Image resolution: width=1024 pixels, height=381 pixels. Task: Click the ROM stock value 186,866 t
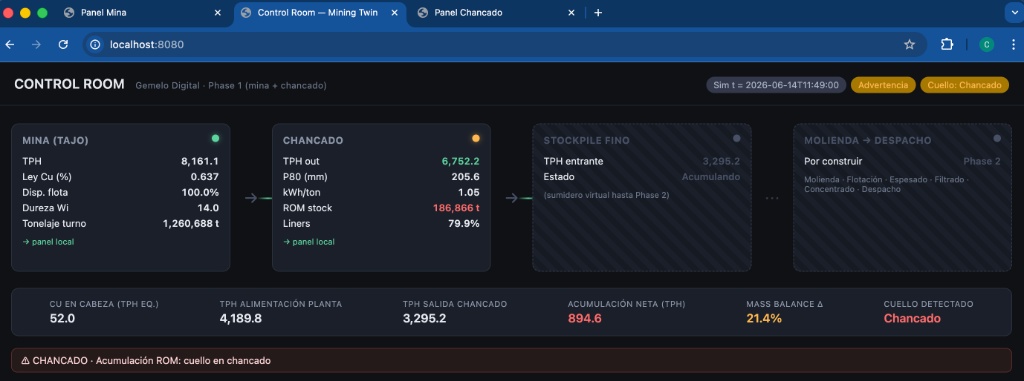(x=456, y=208)
